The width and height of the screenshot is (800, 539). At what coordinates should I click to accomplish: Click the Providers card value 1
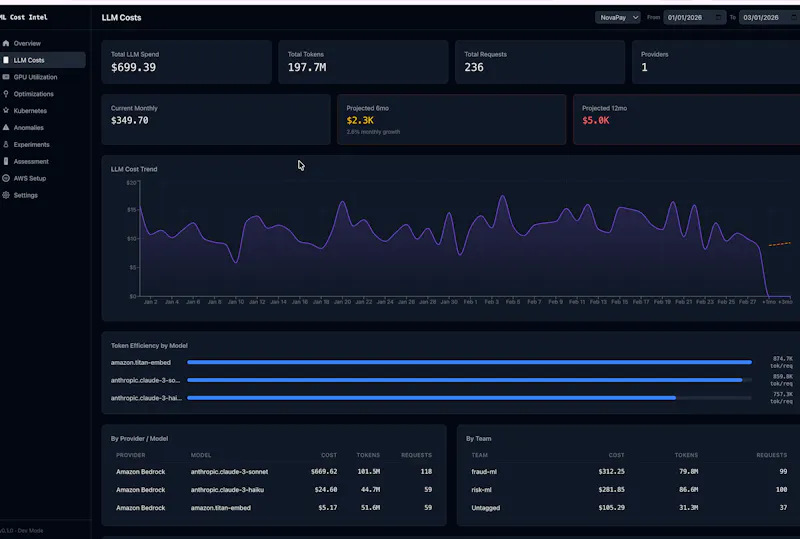pyautogui.click(x=644, y=67)
